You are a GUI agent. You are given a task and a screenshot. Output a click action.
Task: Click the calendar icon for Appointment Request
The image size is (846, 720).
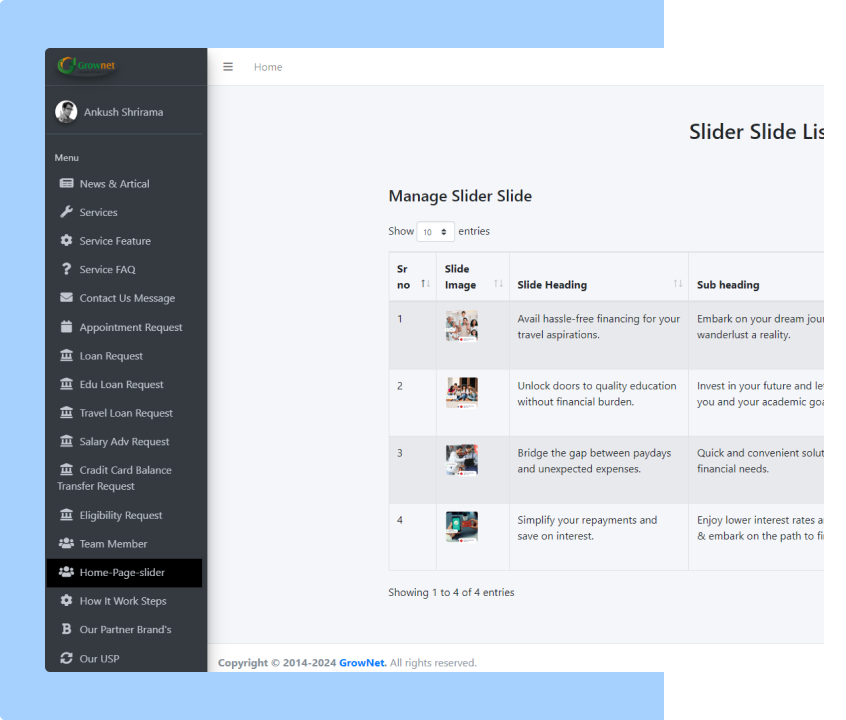pyautogui.click(x=66, y=327)
